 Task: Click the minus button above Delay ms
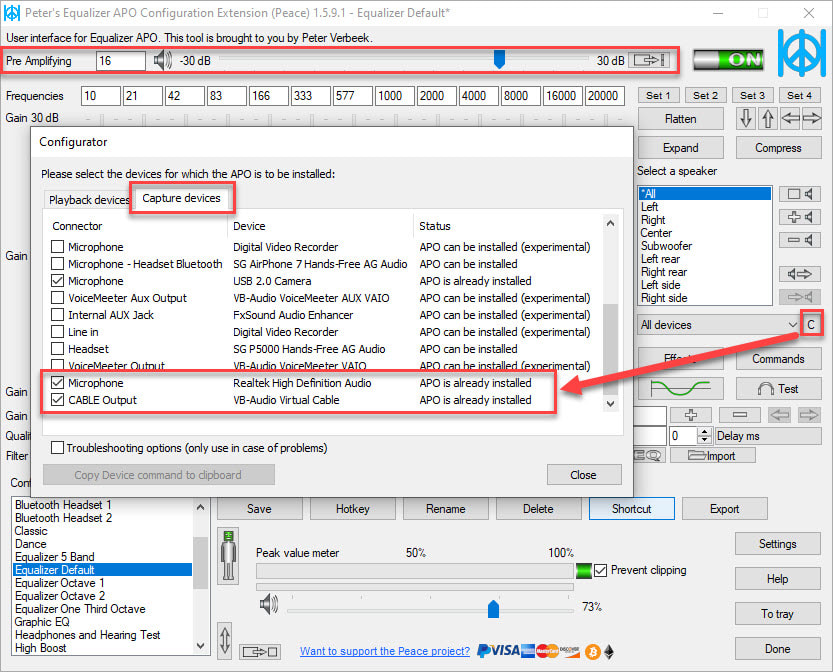[740, 415]
